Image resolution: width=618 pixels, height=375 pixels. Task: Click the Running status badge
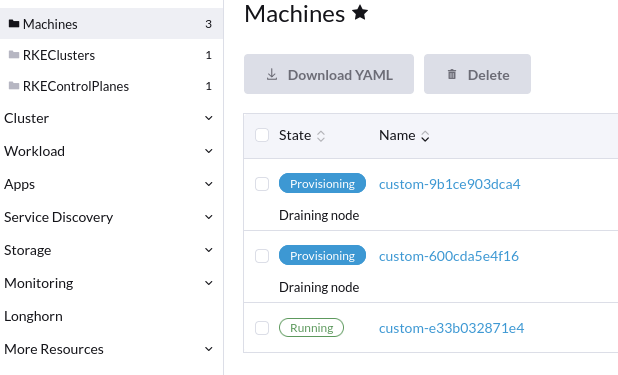tap(311, 328)
